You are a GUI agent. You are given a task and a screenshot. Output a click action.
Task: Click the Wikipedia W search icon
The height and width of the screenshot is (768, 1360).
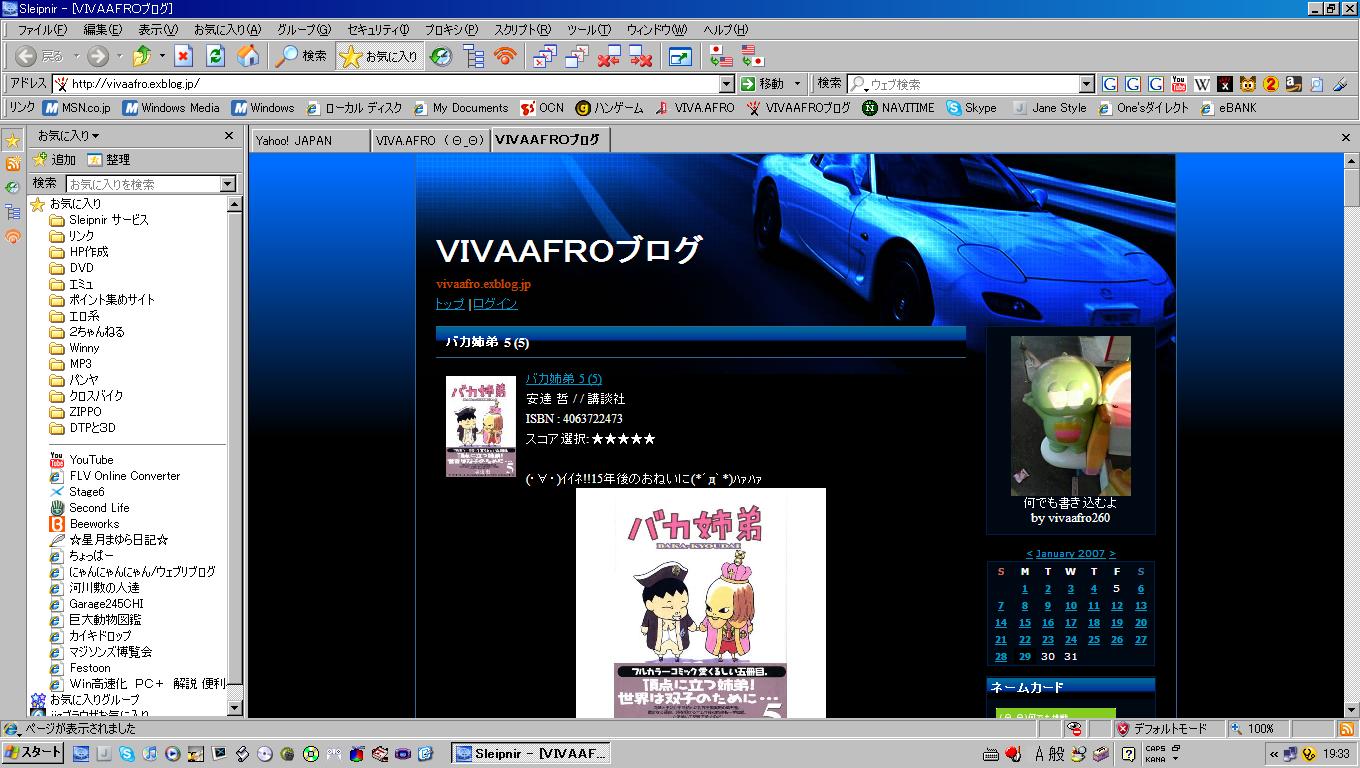pyautogui.click(x=1202, y=84)
